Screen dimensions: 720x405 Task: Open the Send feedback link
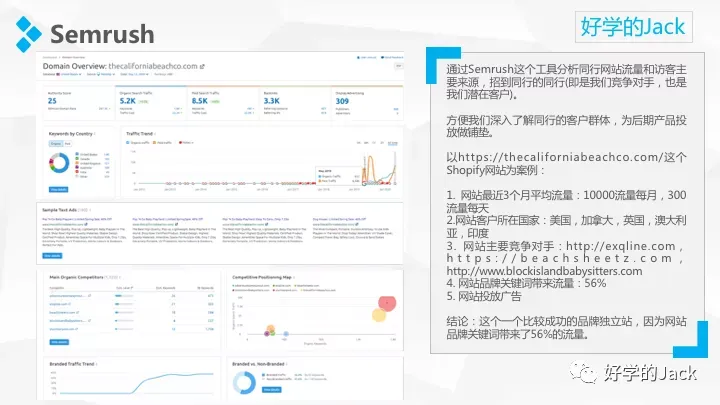click(x=392, y=57)
